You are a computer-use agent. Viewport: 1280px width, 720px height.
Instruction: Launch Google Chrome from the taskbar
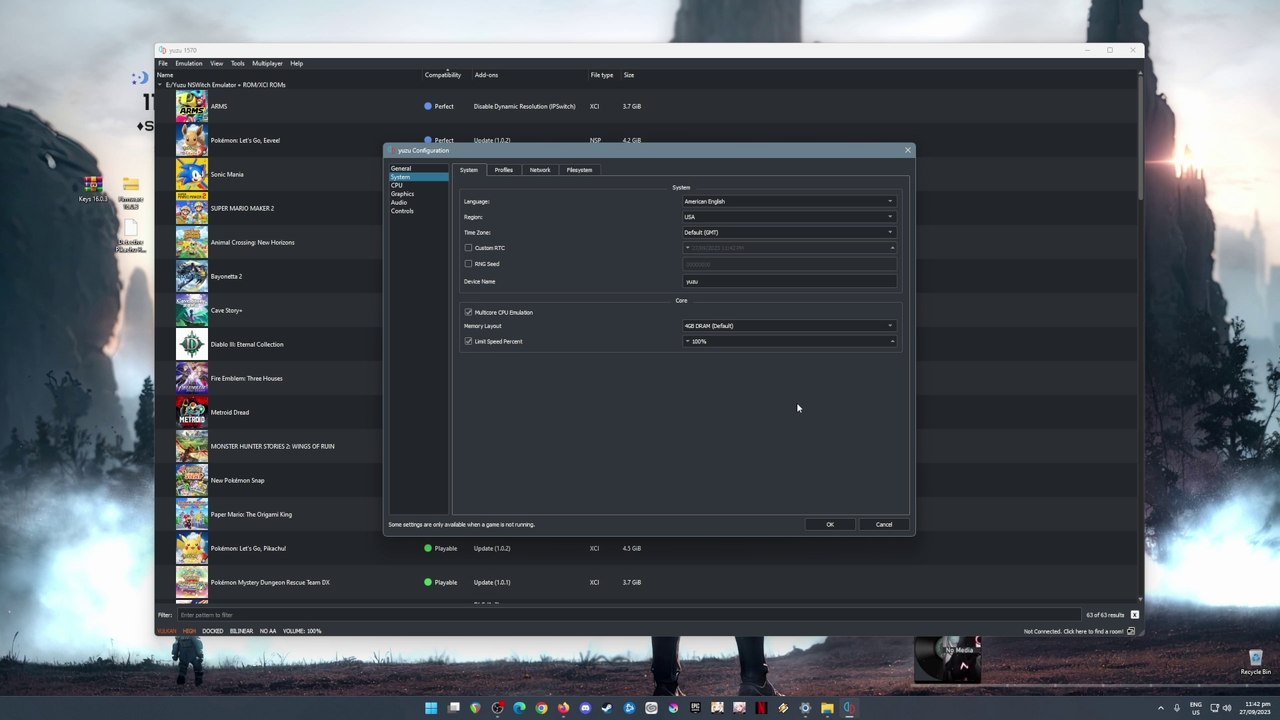(541, 708)
